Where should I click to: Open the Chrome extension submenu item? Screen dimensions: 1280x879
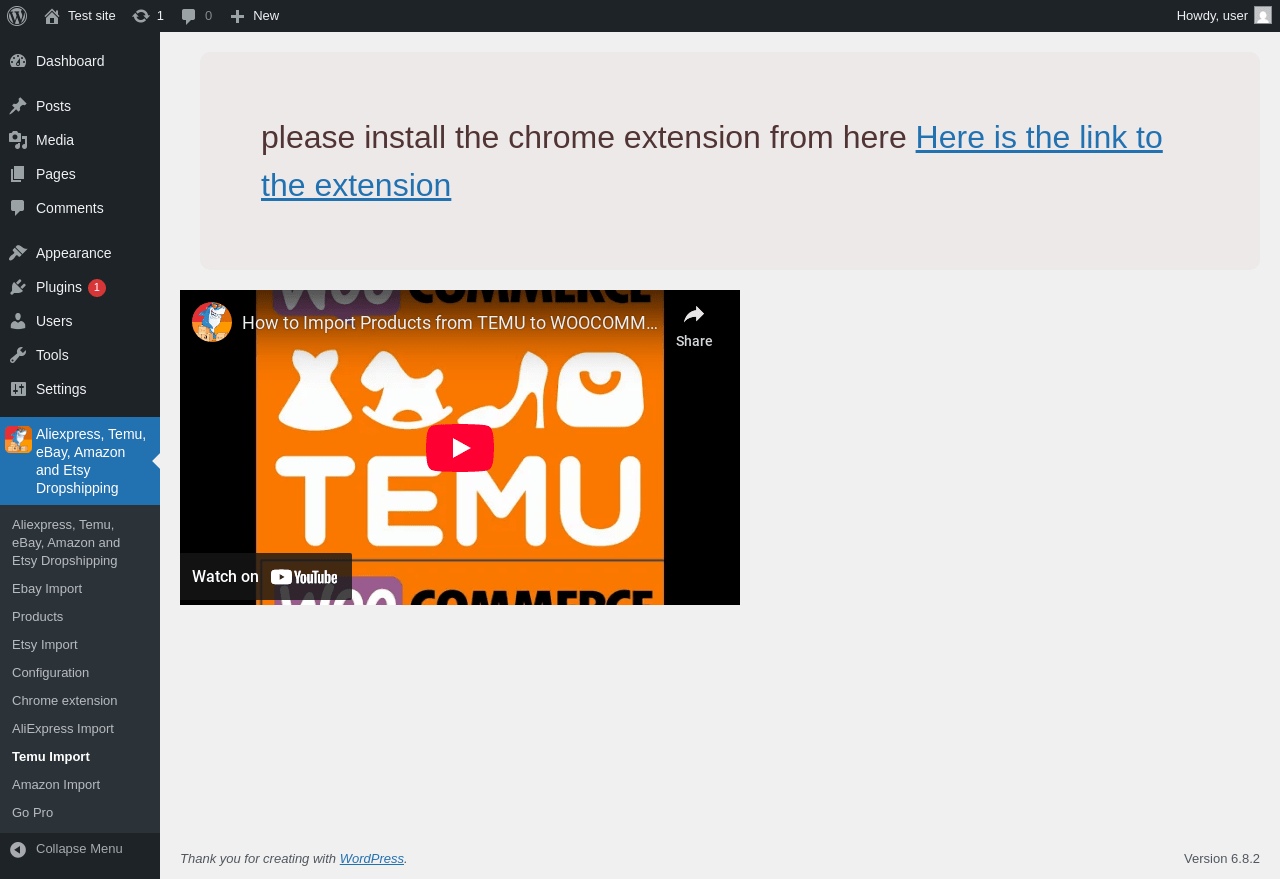[x=65, y=700]
